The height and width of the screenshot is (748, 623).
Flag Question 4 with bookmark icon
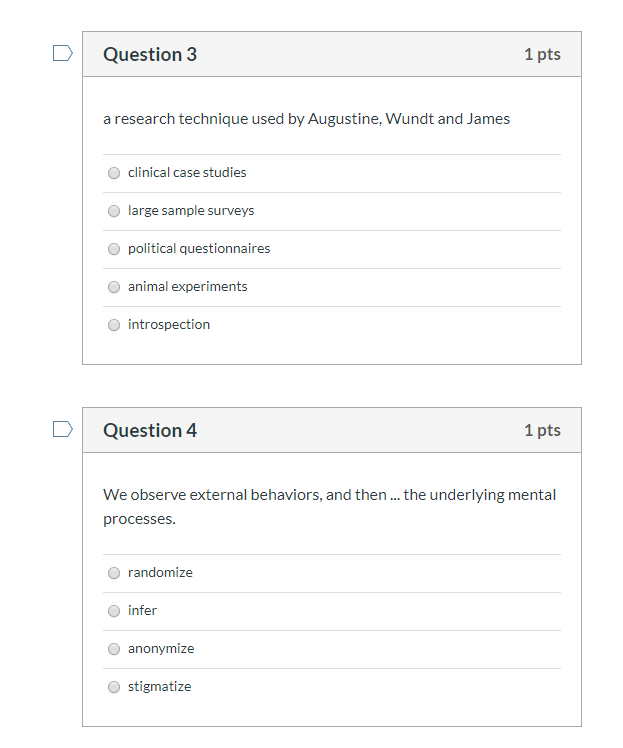pyautogui.click(x=62, y=429)
